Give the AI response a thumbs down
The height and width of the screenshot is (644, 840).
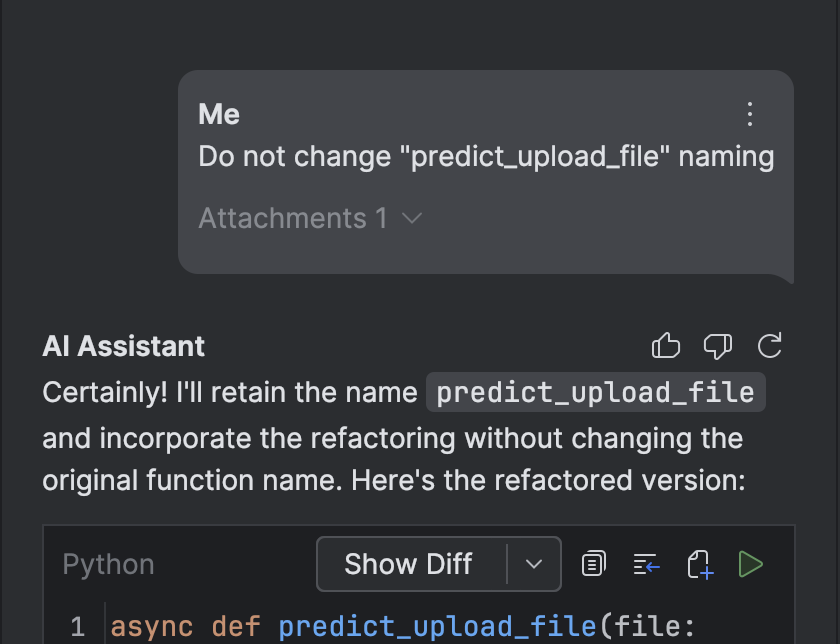click(718, 346)
